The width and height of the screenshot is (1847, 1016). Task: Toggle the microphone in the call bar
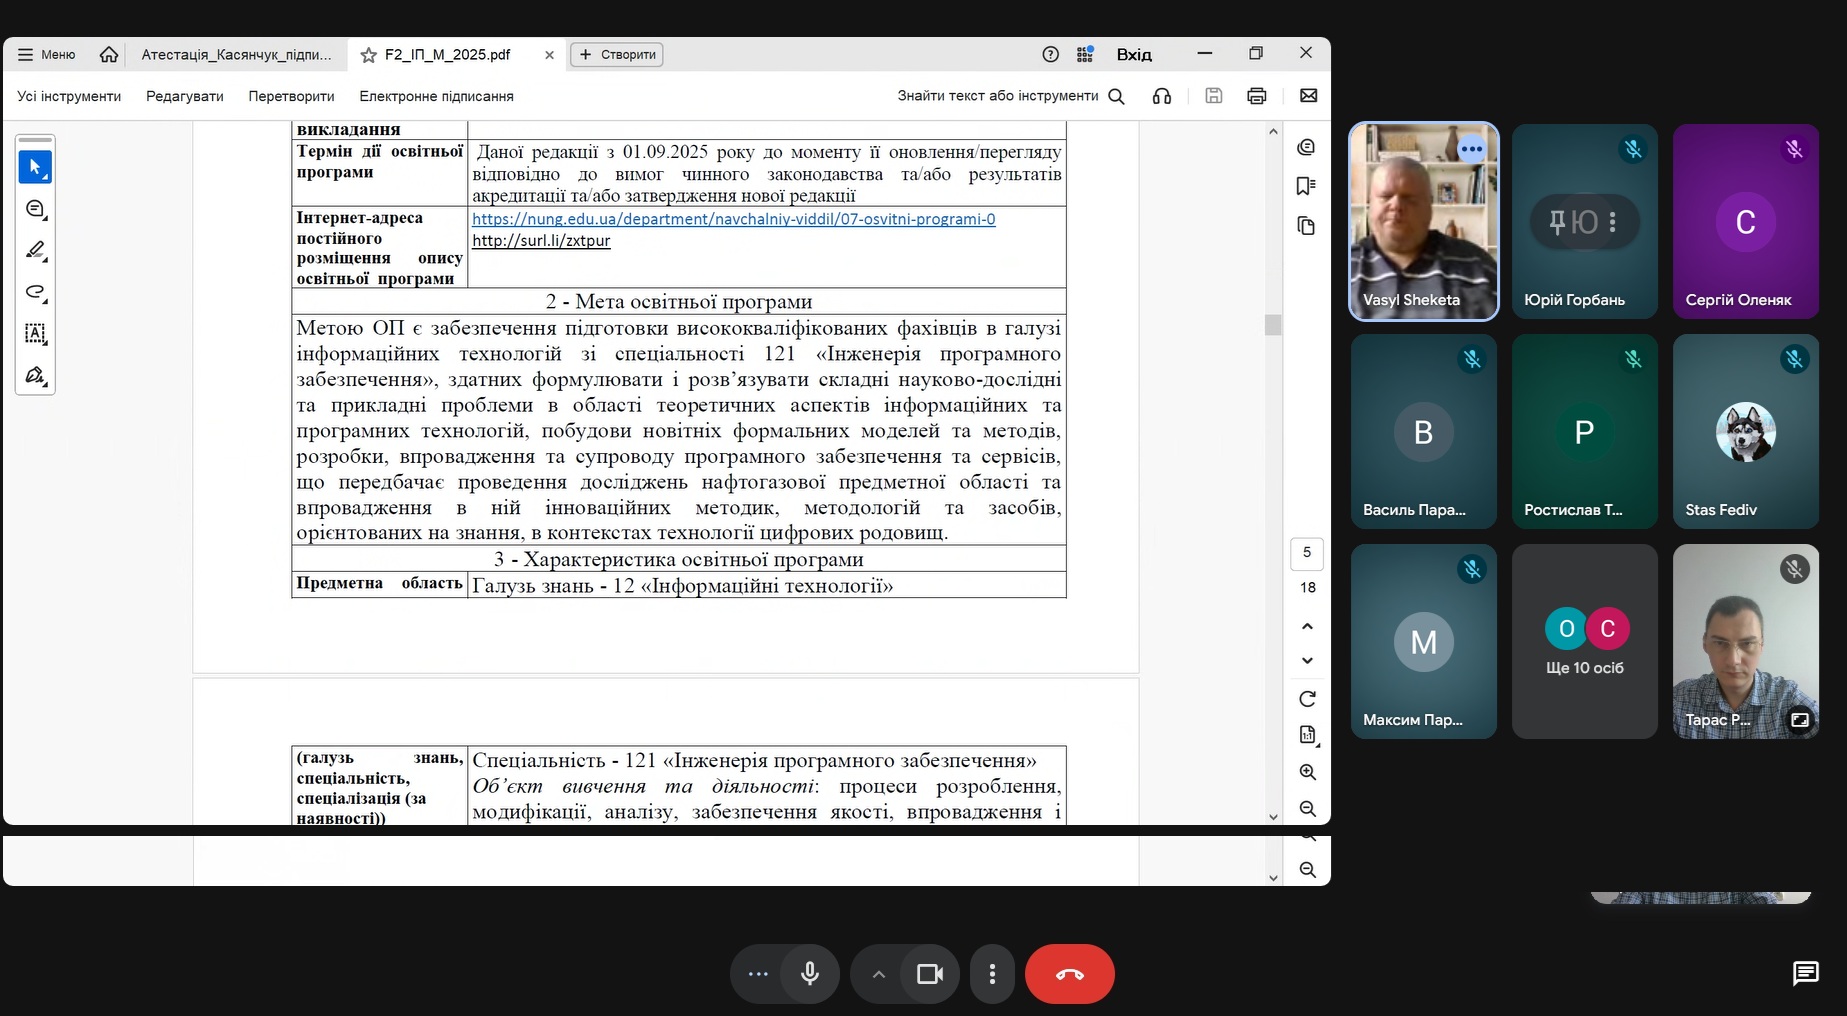click(810, 974)
